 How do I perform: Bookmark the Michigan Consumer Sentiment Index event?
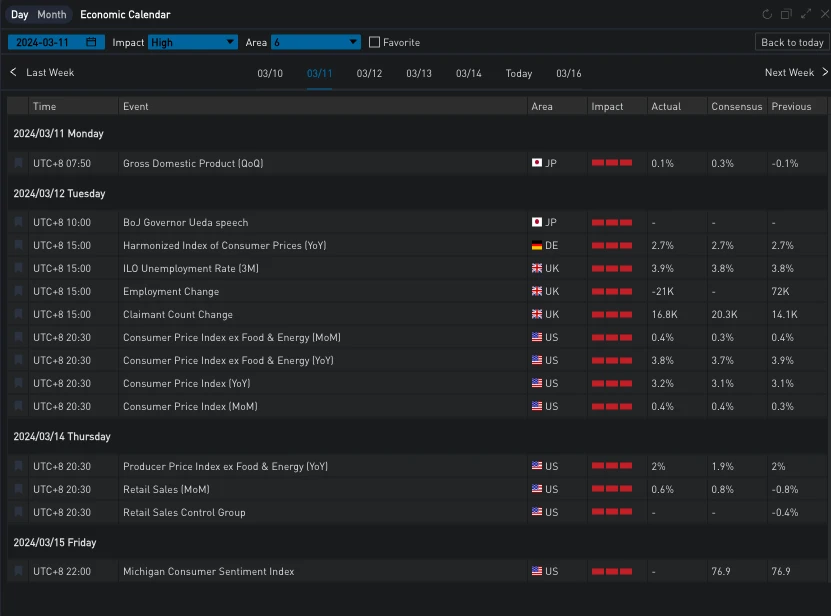point(18,571)
